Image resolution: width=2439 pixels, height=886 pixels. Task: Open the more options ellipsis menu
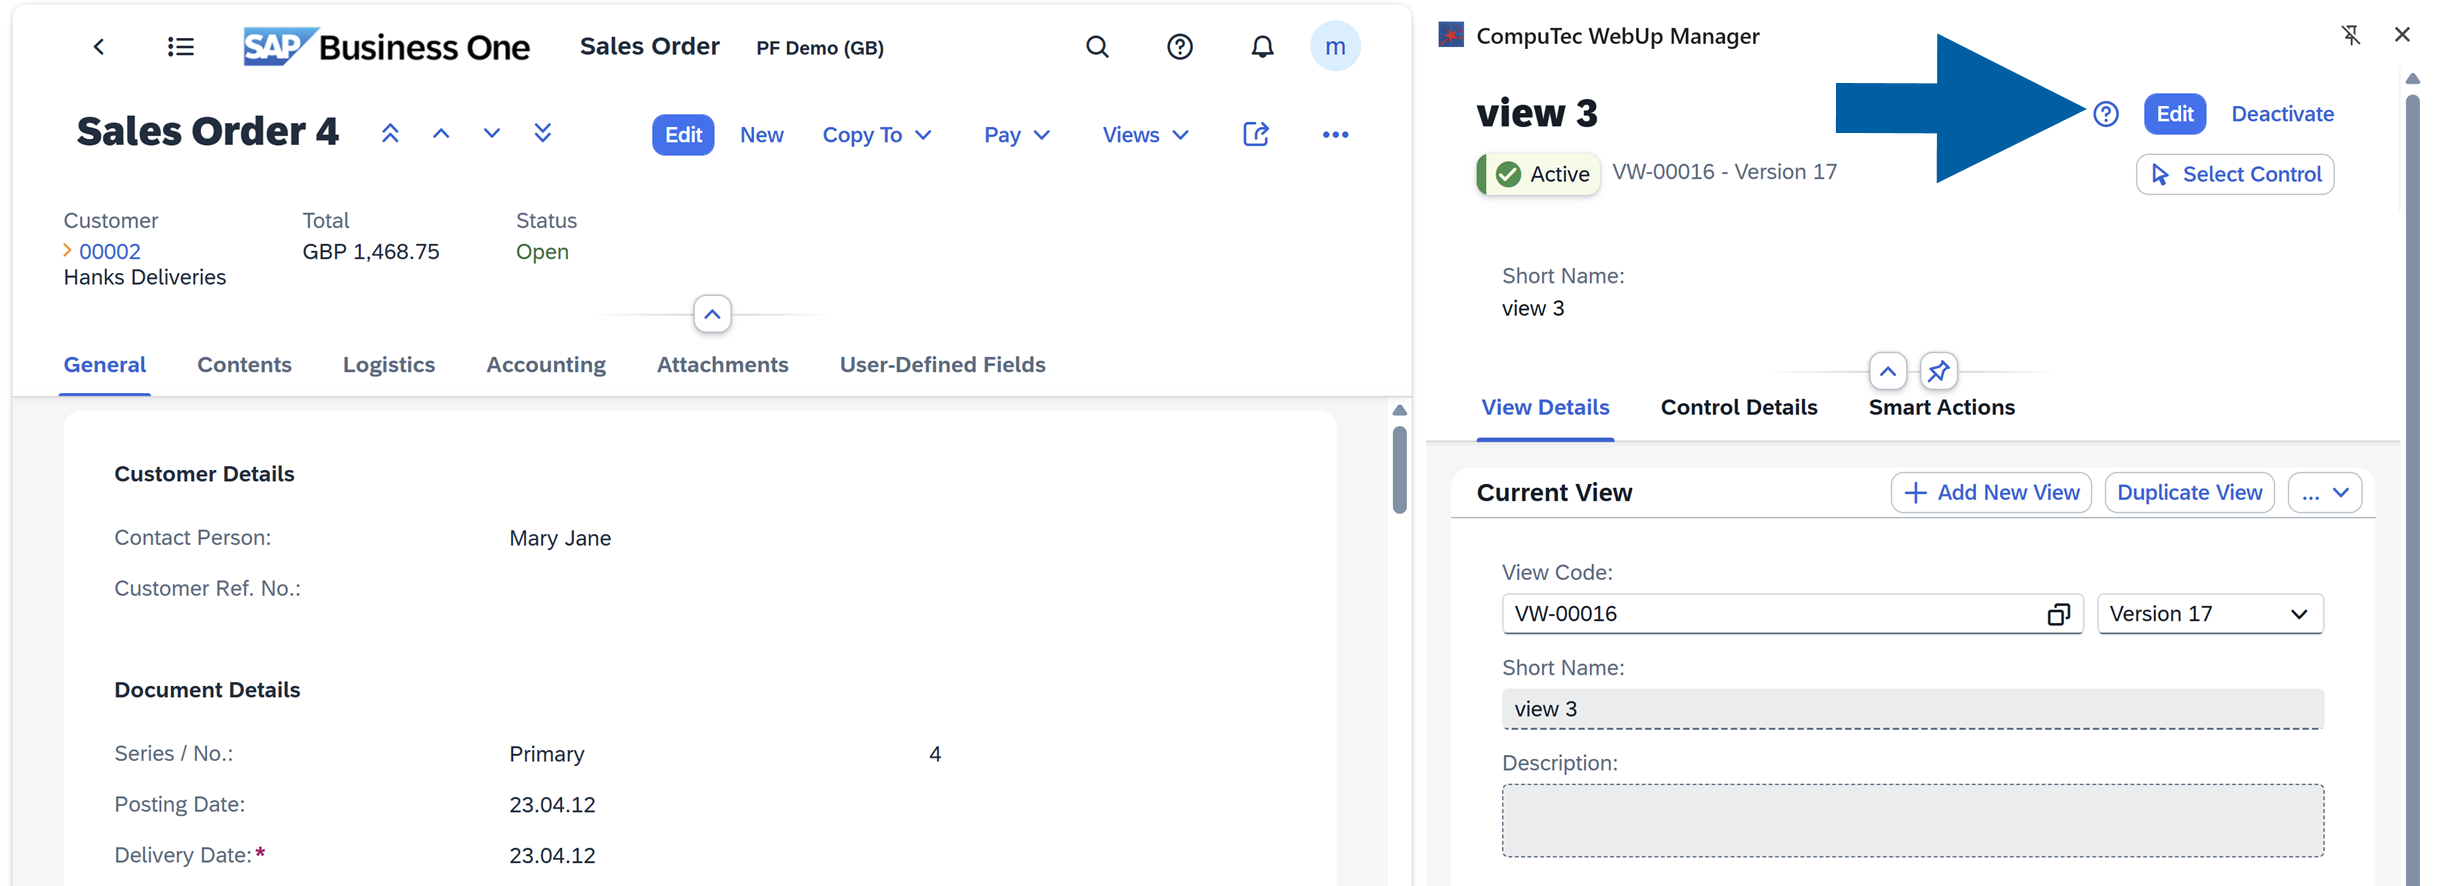click(1335, 134)
